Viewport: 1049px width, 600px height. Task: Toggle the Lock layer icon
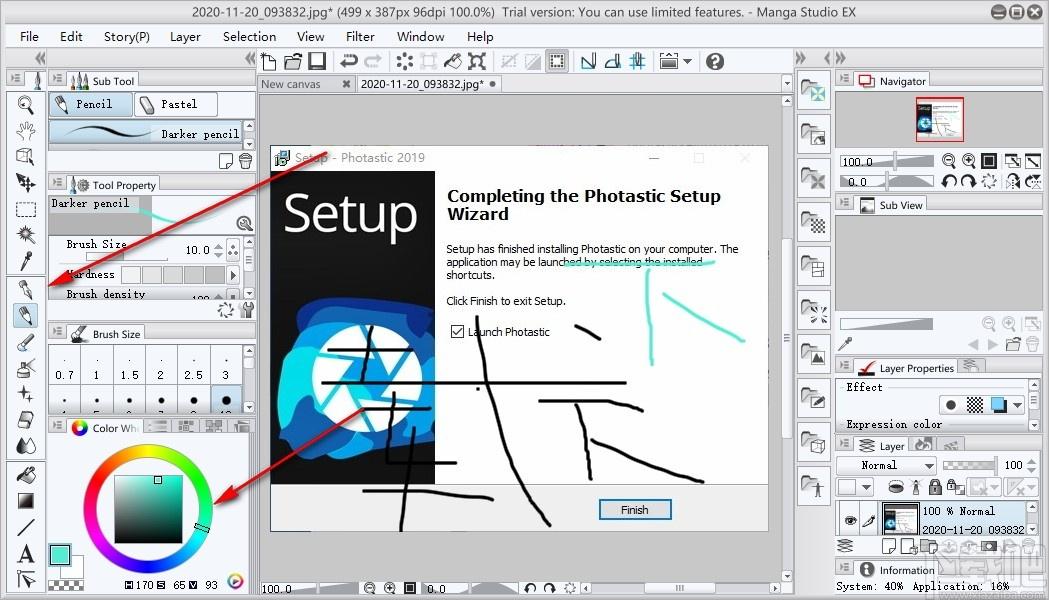point(935,486)
